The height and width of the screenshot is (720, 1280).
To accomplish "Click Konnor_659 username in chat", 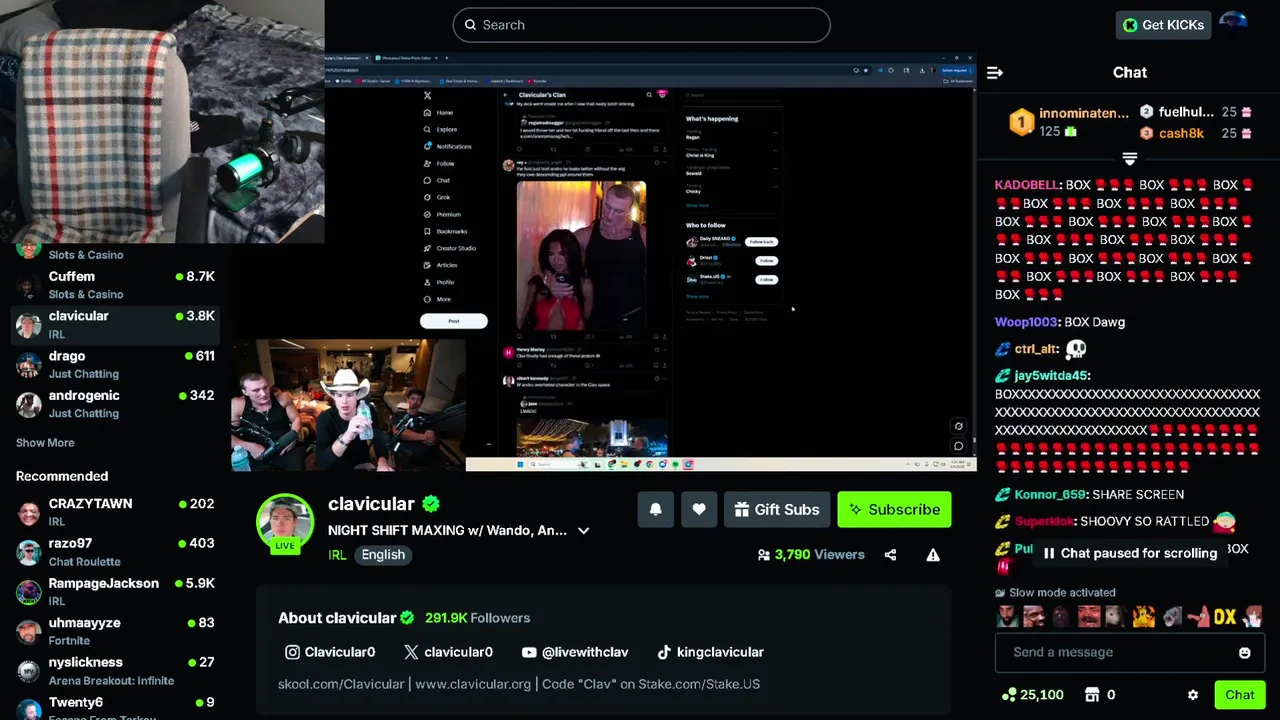I will pos(1050,495).
